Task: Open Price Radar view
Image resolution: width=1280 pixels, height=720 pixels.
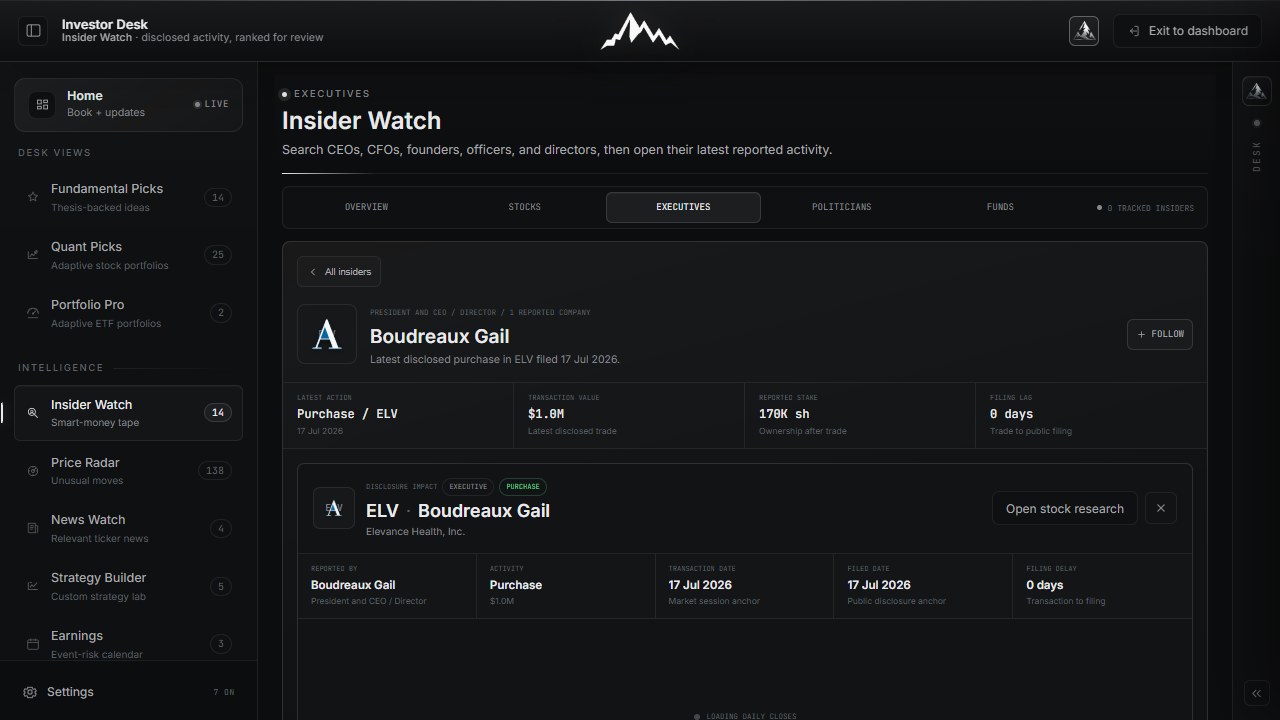Action: [128, 471]
